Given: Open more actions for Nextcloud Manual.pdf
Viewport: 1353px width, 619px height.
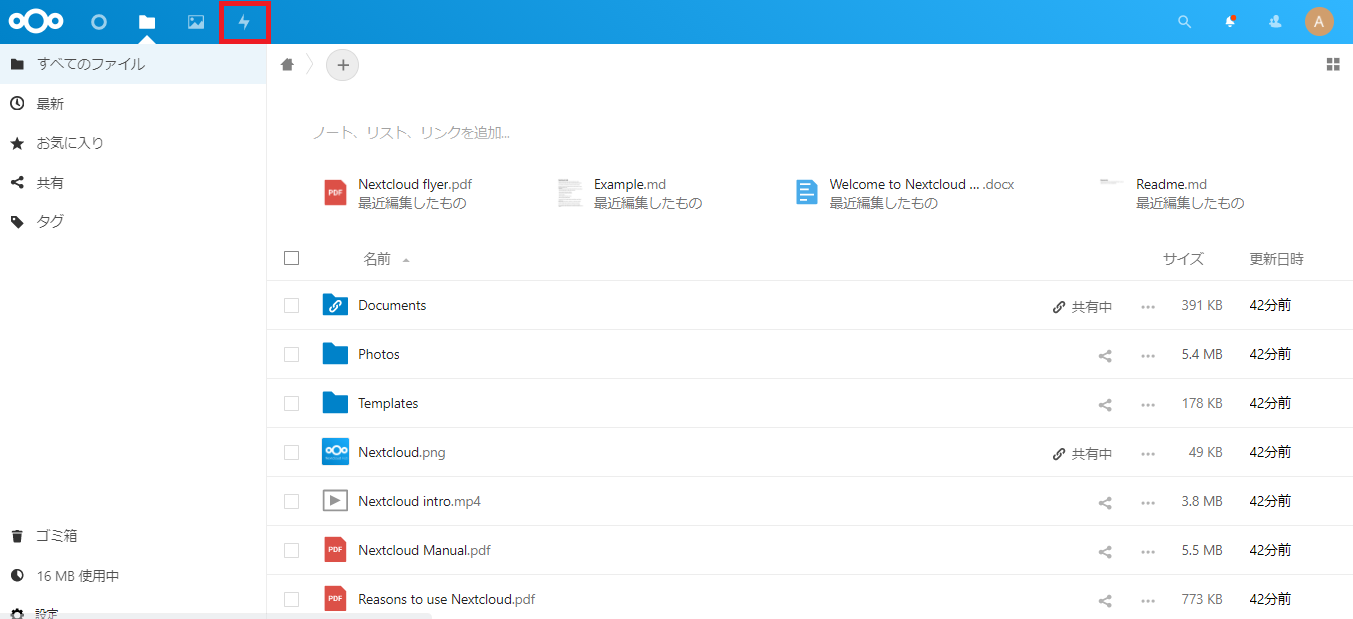Looking at the screenshot, I should (1148, 551).
